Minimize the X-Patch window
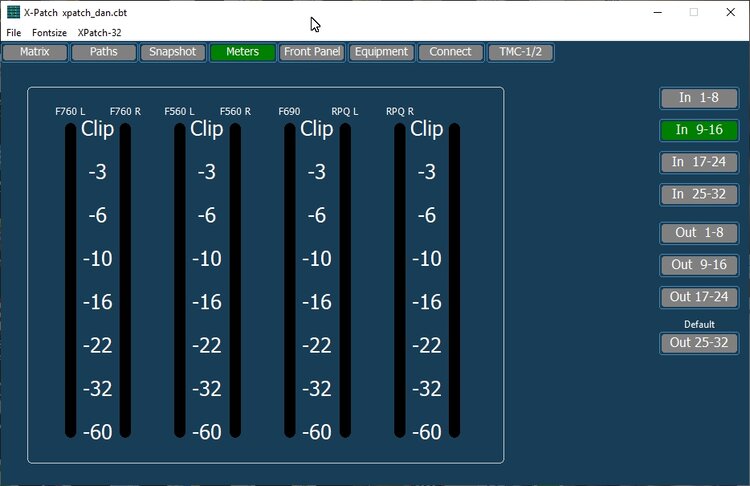This screenshot has height=486, width=750. click(x=658, y=12)
